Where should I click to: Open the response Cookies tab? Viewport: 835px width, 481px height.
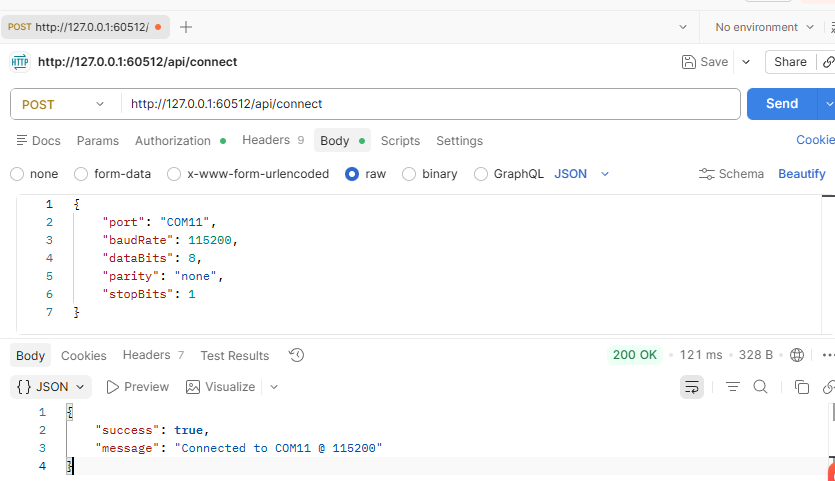pos(84,355)
